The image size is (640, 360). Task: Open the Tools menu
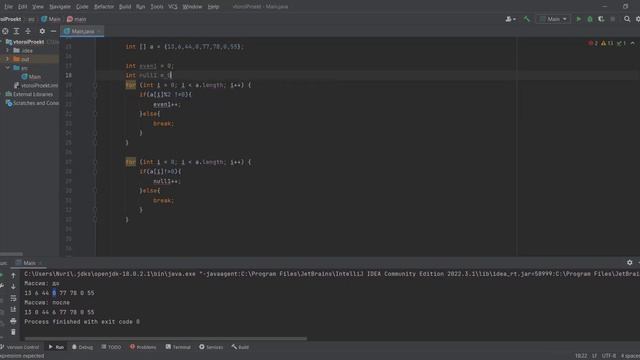(157, 7)
